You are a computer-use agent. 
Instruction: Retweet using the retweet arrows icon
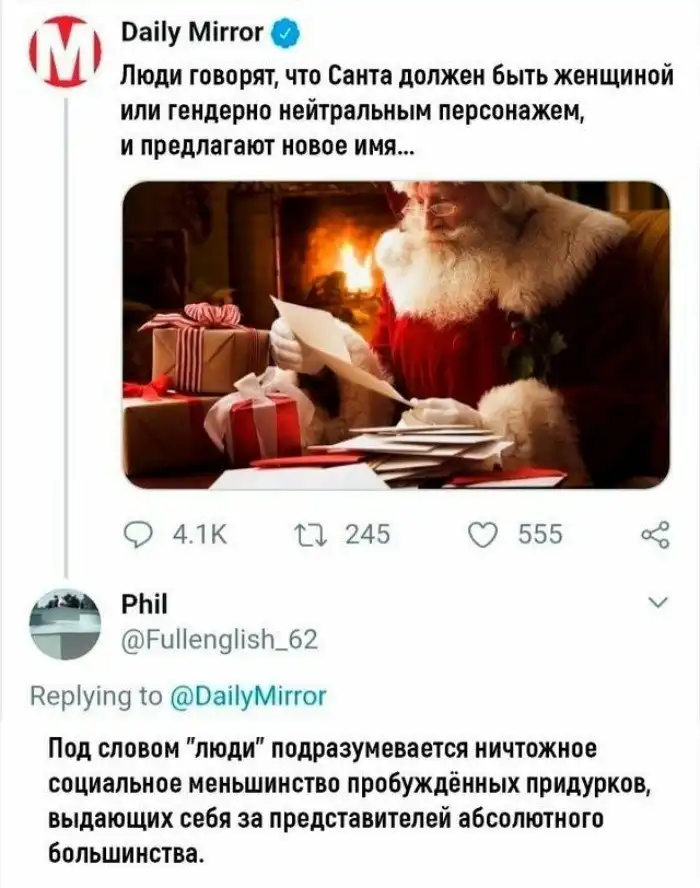point(309,534)
